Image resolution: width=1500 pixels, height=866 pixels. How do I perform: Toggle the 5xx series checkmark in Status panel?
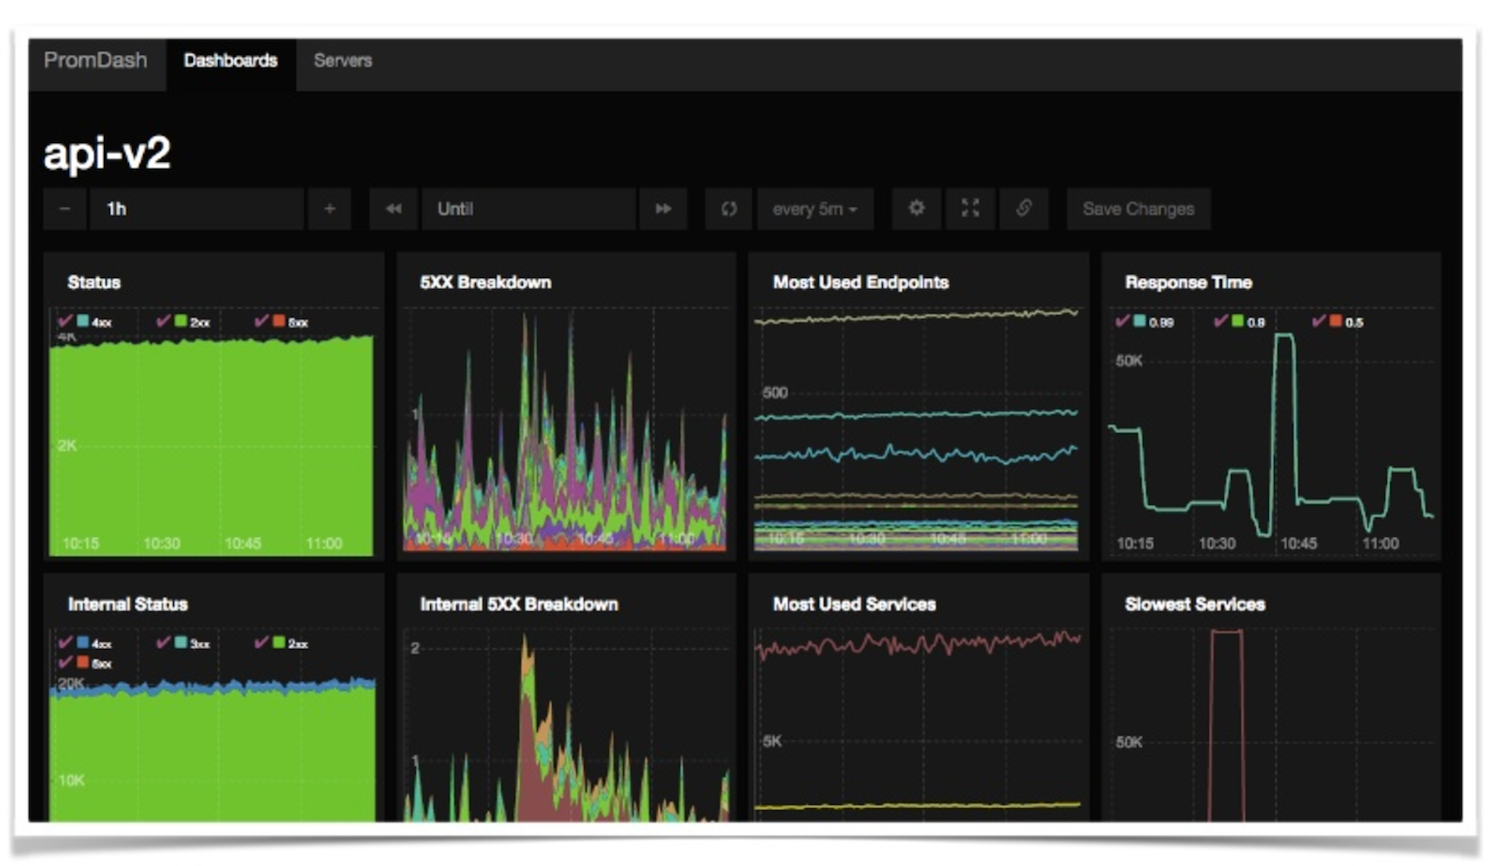coord(262,321)
